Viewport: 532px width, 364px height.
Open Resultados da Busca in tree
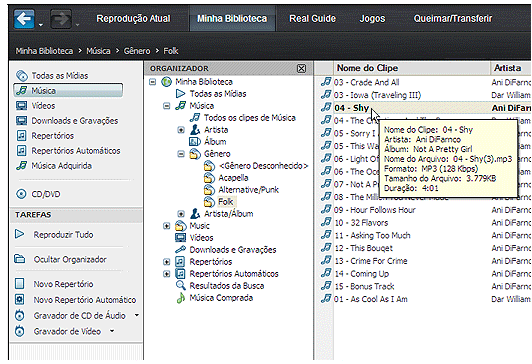[220, 286]
